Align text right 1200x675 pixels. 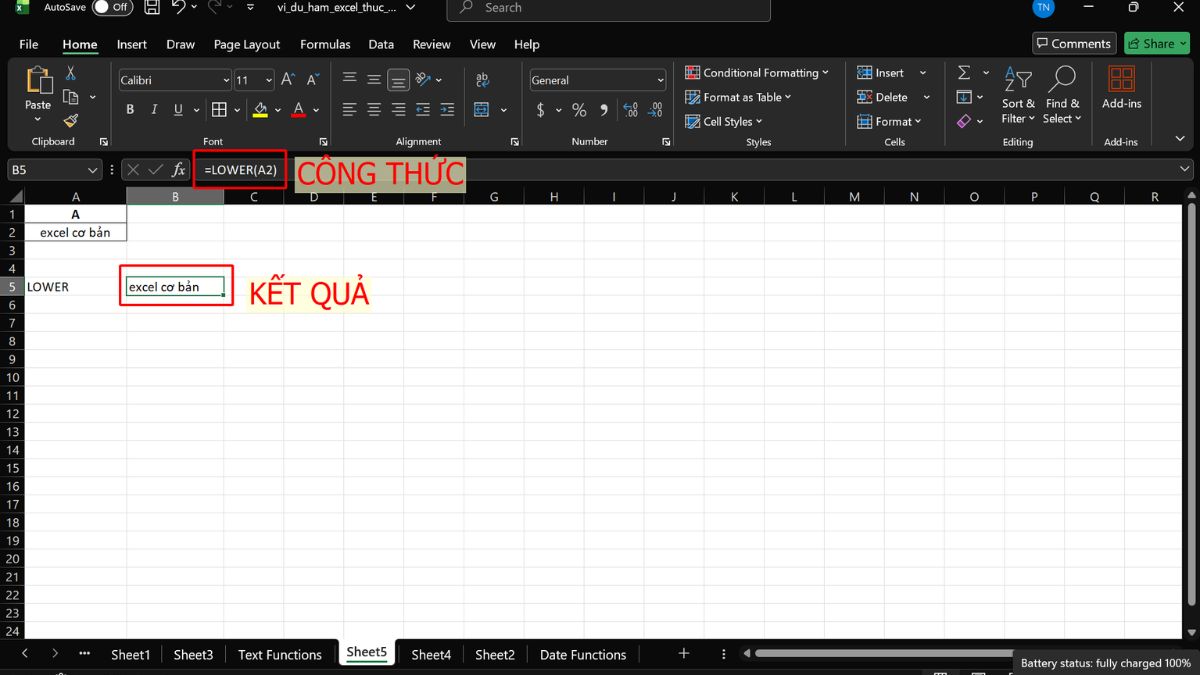point(398,110)
